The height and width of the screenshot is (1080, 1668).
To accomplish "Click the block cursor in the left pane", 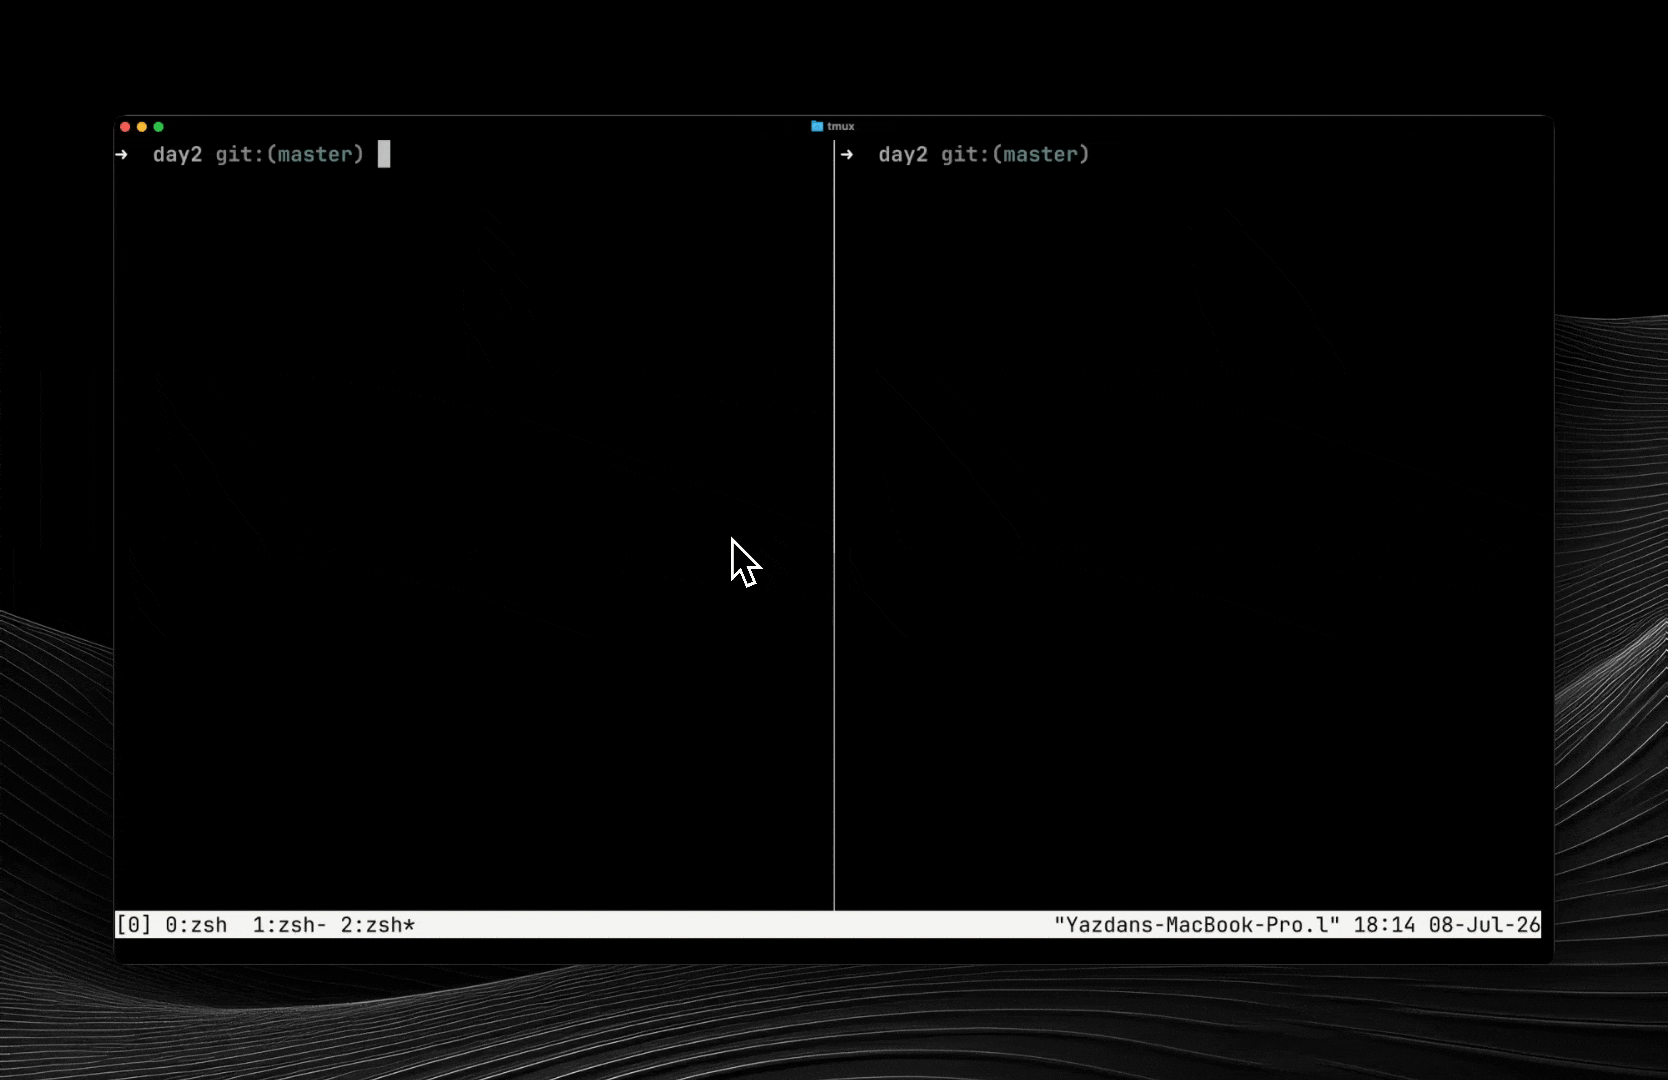I will pos(384,154).
